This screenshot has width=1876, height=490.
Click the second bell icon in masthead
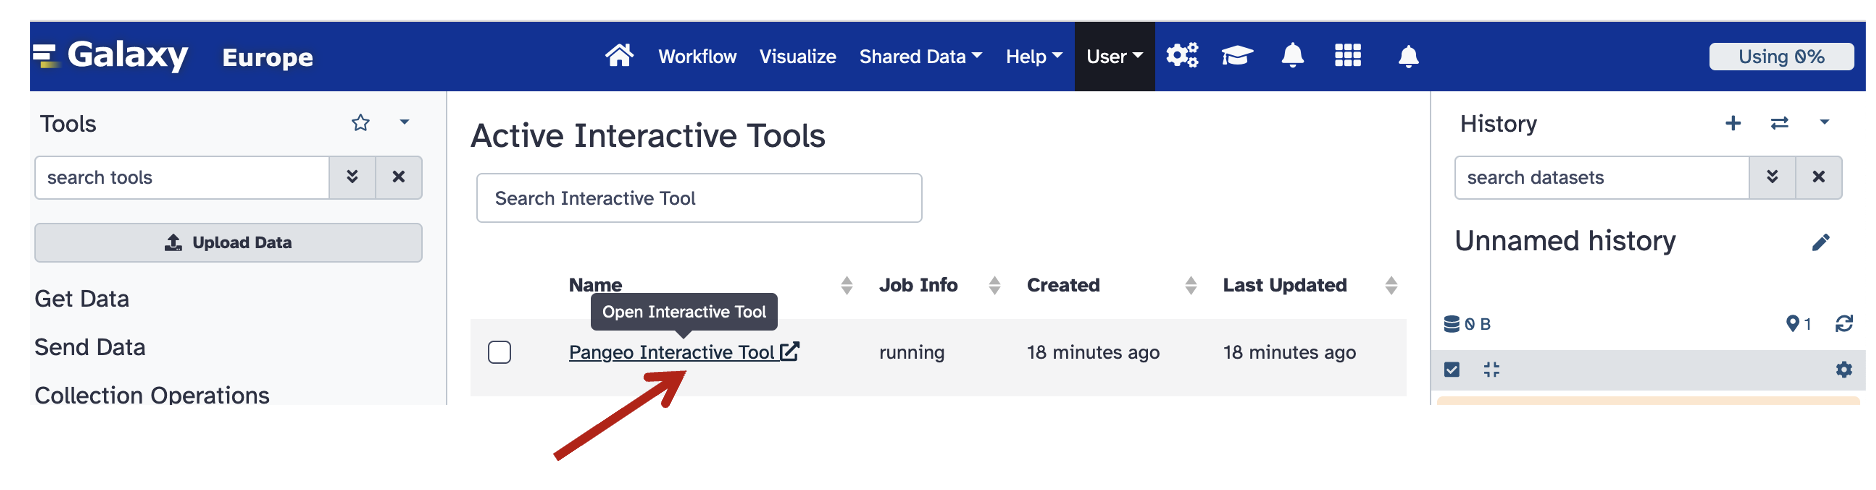[x=1408, y=57]
